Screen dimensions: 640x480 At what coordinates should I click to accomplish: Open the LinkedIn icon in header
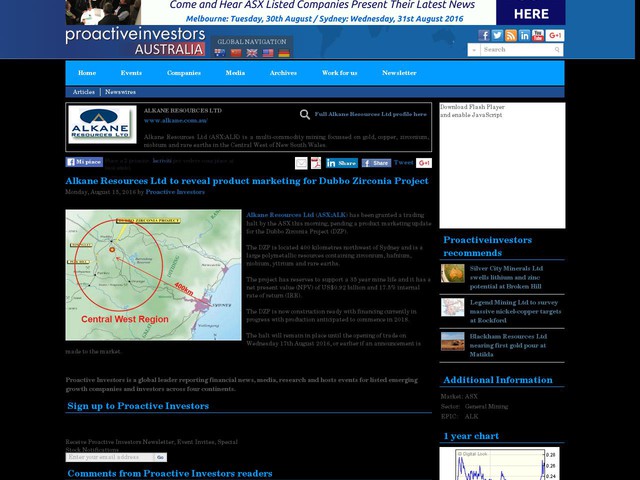coord(524,36)
